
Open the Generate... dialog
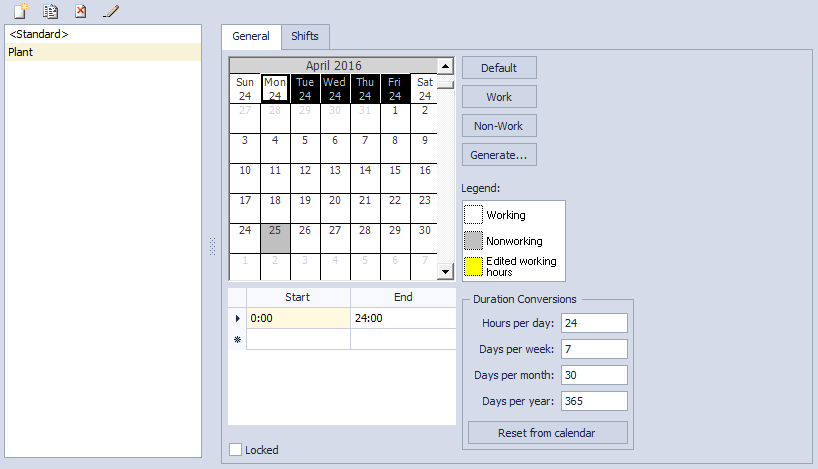pyautogui.click(x=499, y=155)
